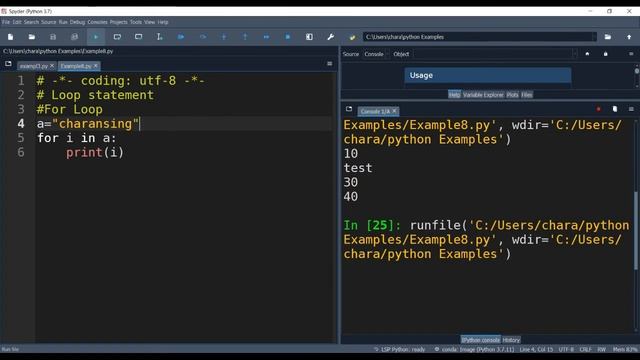640x360 pixels.
Task: Close the first editor file tab
Action: click(52, 66)
